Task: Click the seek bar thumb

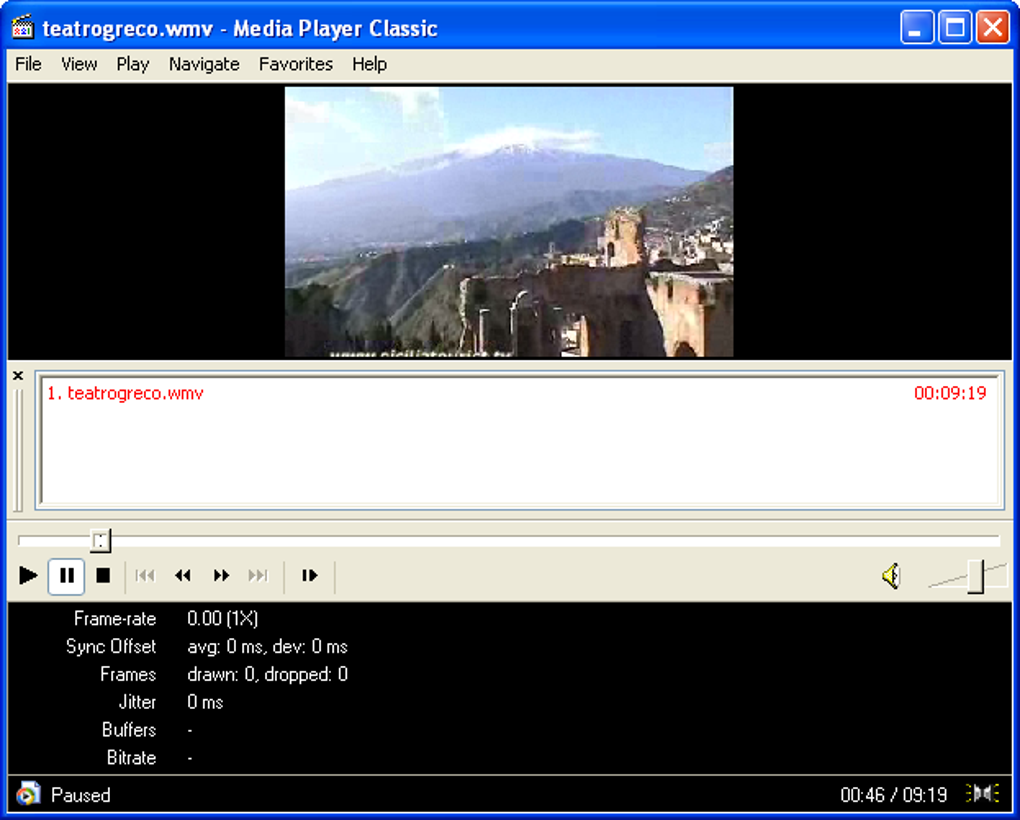Action: pos(100,540)
